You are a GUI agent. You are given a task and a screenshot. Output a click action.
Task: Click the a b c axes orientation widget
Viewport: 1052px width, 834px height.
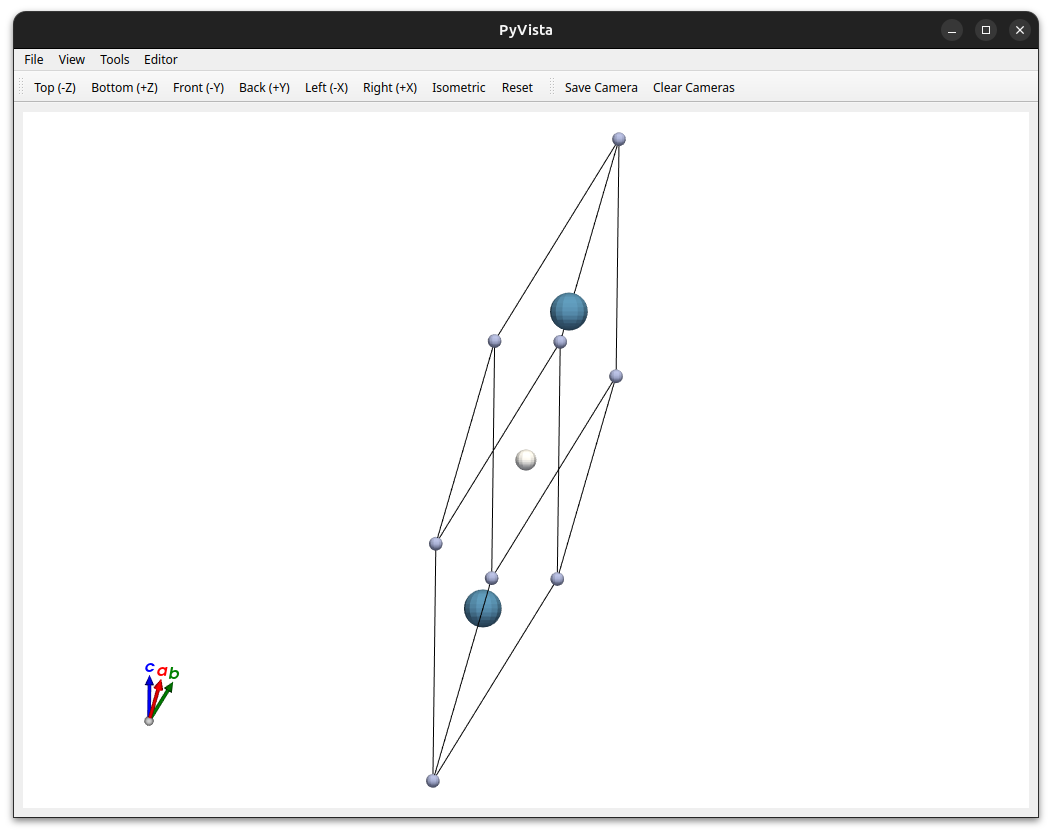161,694
